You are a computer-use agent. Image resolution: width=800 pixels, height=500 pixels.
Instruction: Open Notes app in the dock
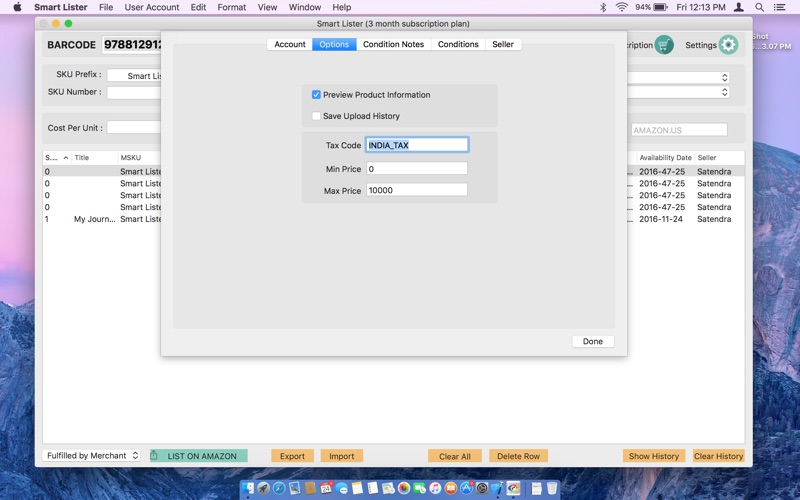[x=357, y=488]
